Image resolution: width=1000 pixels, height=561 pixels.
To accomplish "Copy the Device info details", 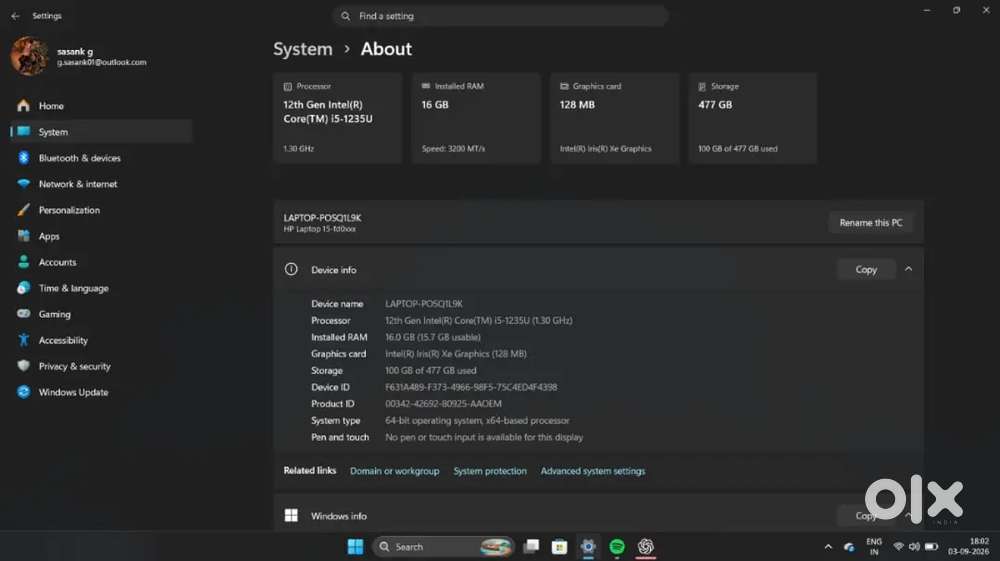I will pyautogui.click(x=866, y=270).
